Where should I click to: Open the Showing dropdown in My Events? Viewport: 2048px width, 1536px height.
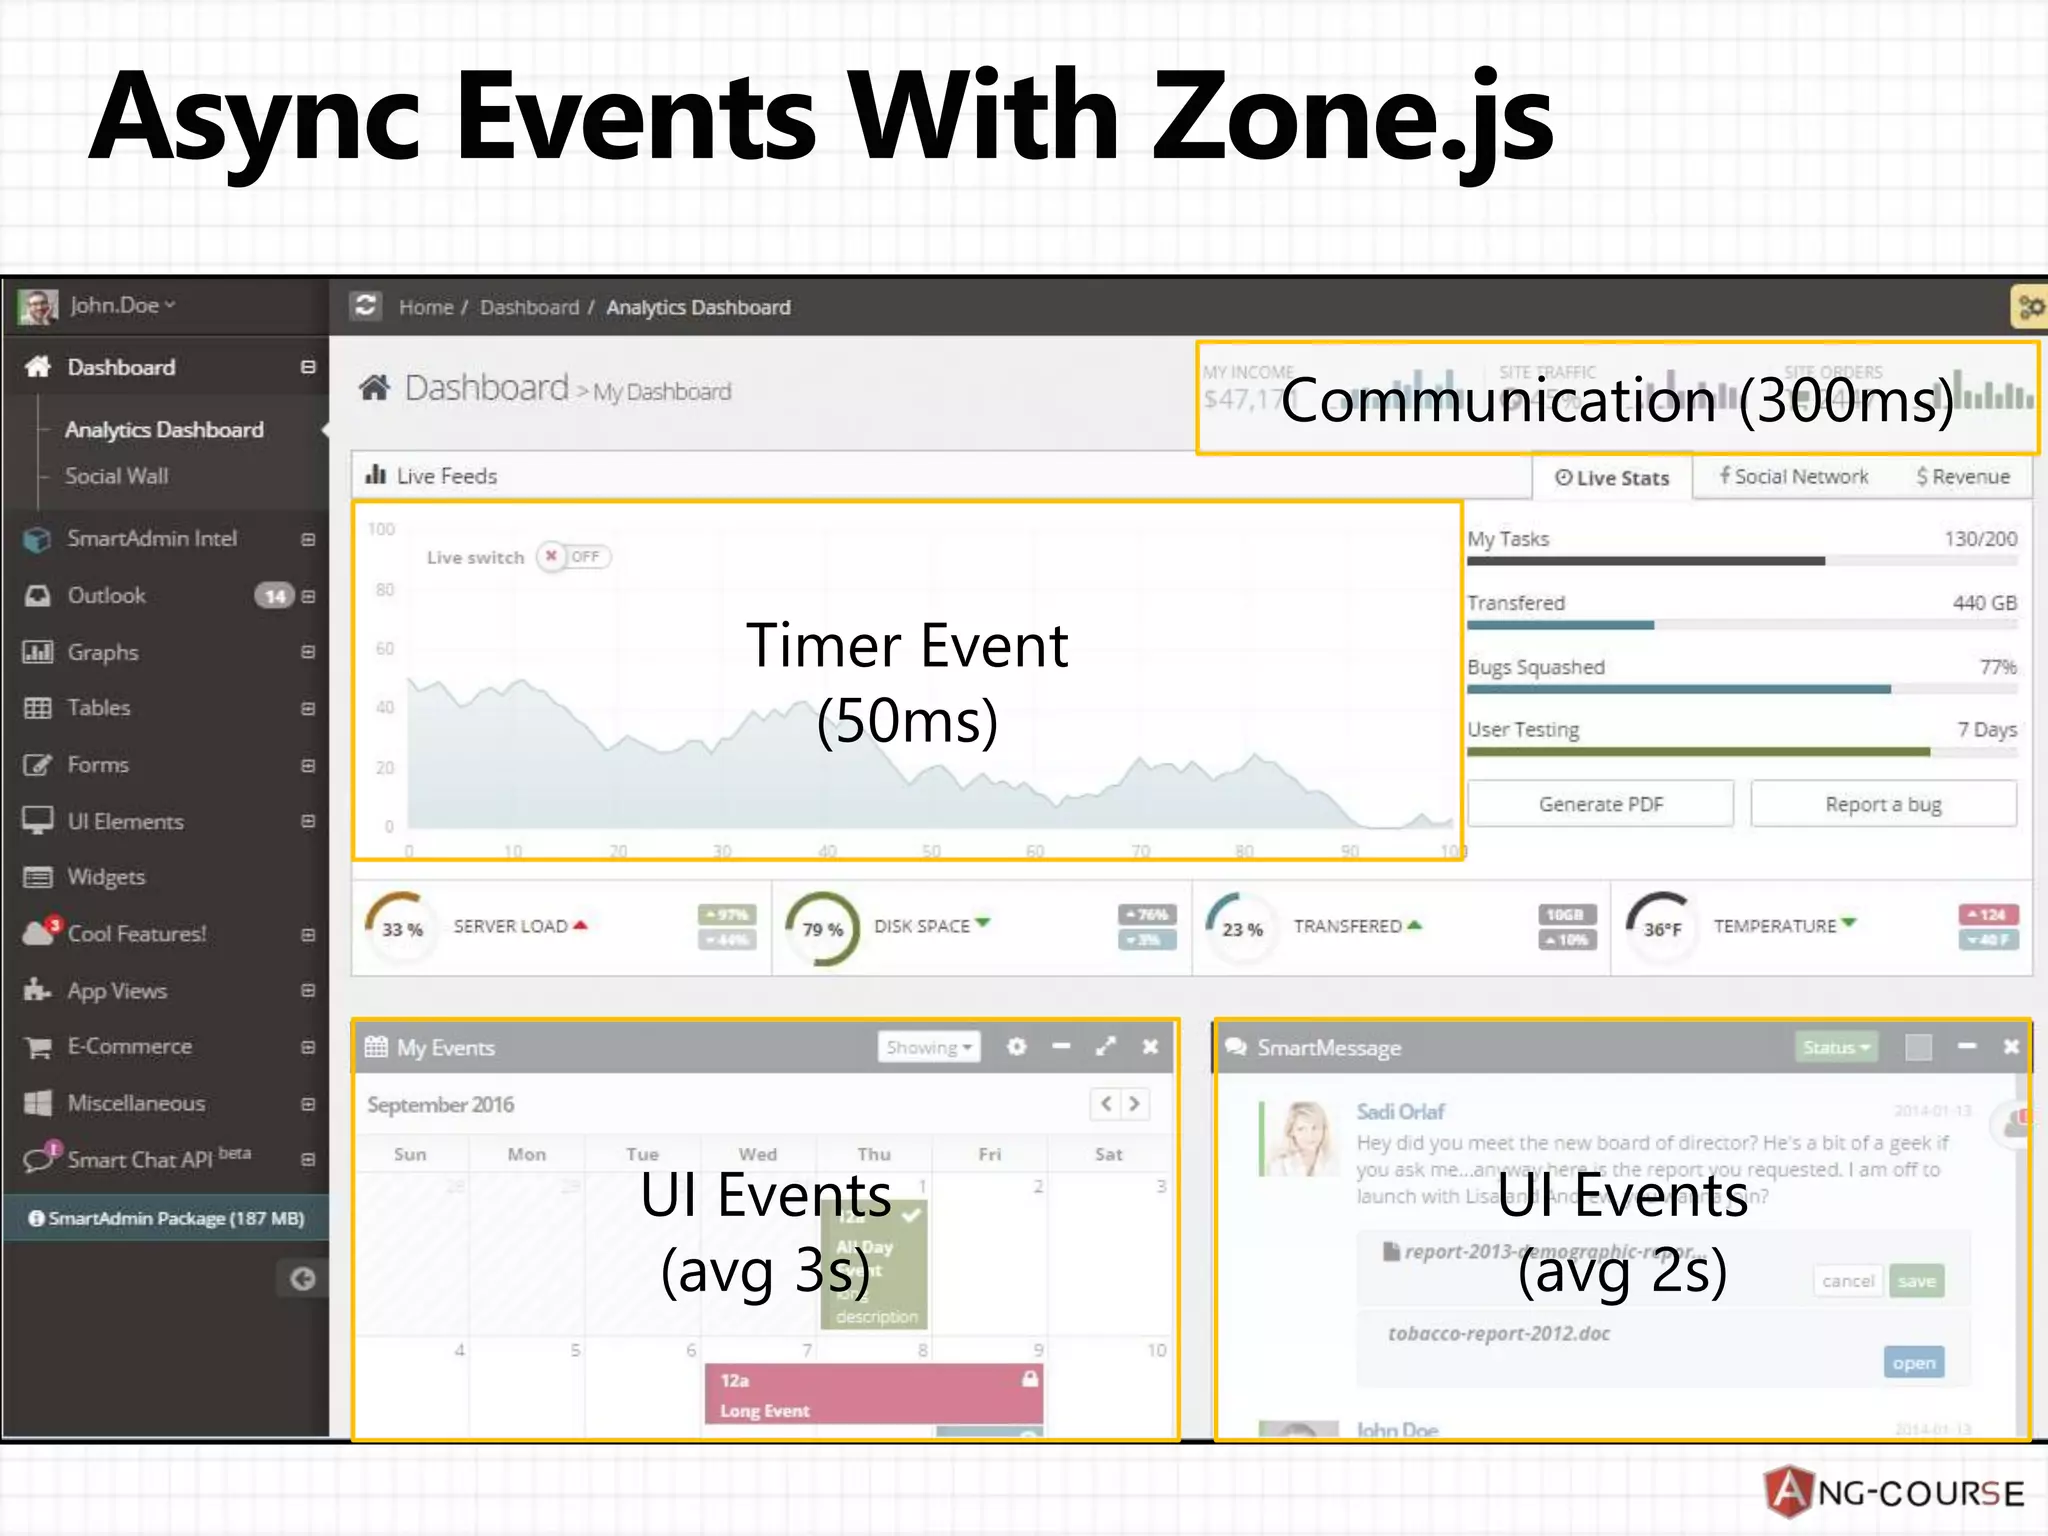pos(929,1047)
